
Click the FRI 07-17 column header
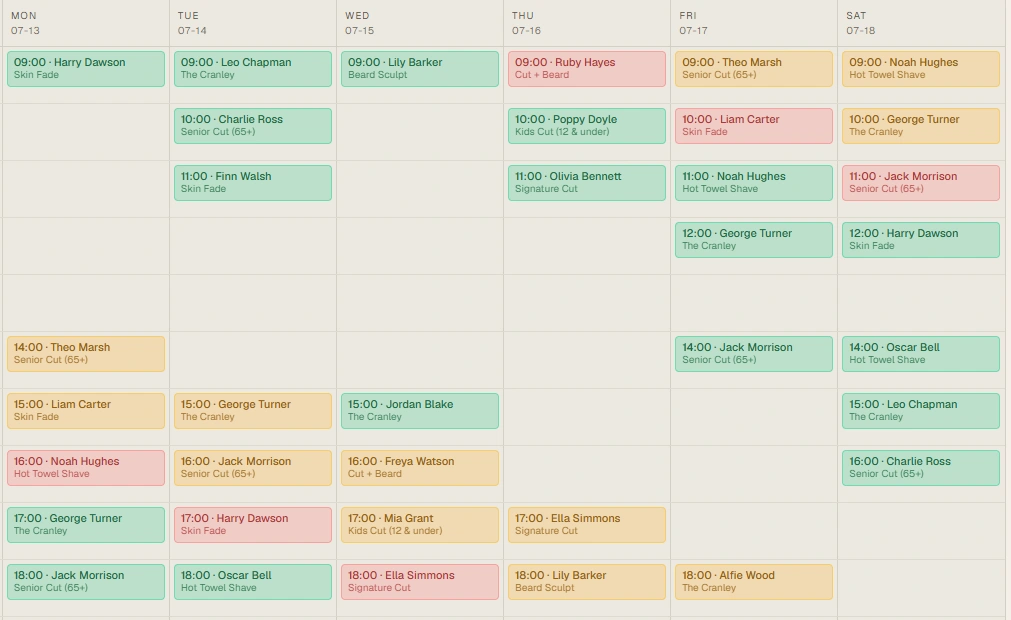pyautogui.click(x=754, y=23)
